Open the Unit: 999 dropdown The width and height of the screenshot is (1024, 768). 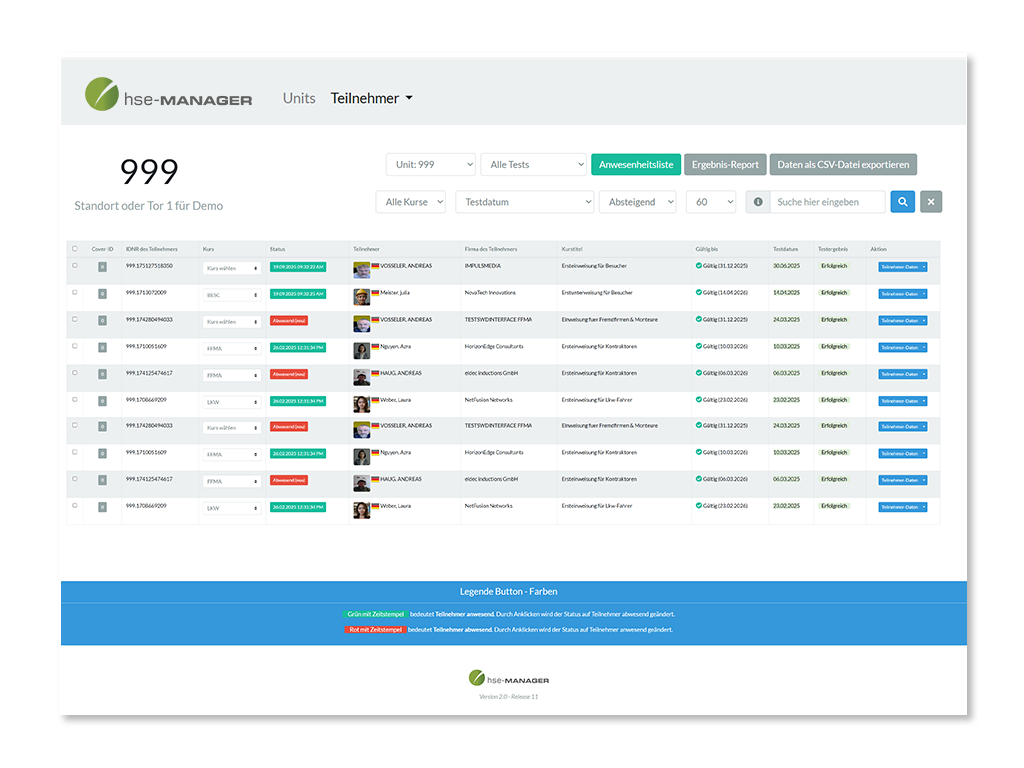pyautogui.click(x=431, y=165)
